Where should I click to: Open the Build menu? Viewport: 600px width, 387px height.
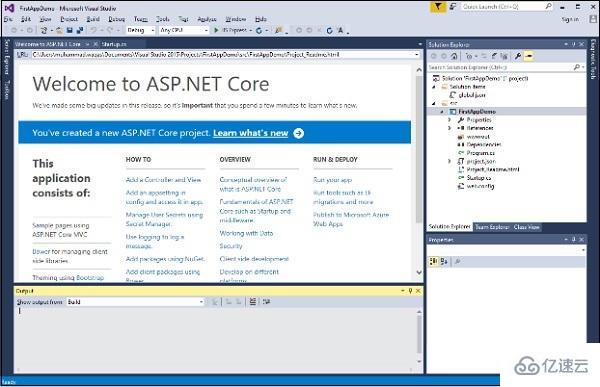point(93,19)
